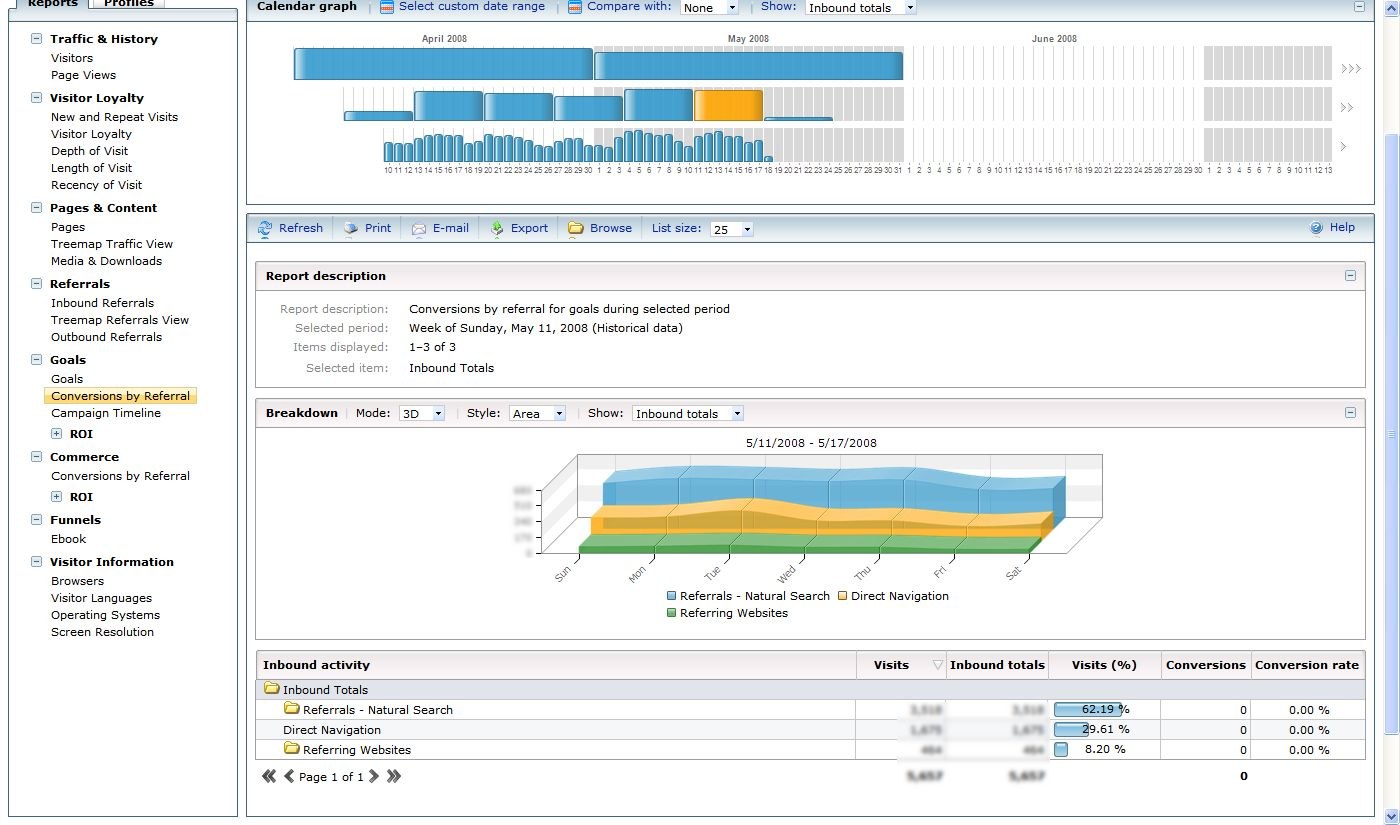1400x825 pixels.
Task: Expand the ROI node under Goals
Action: point(57,434)
